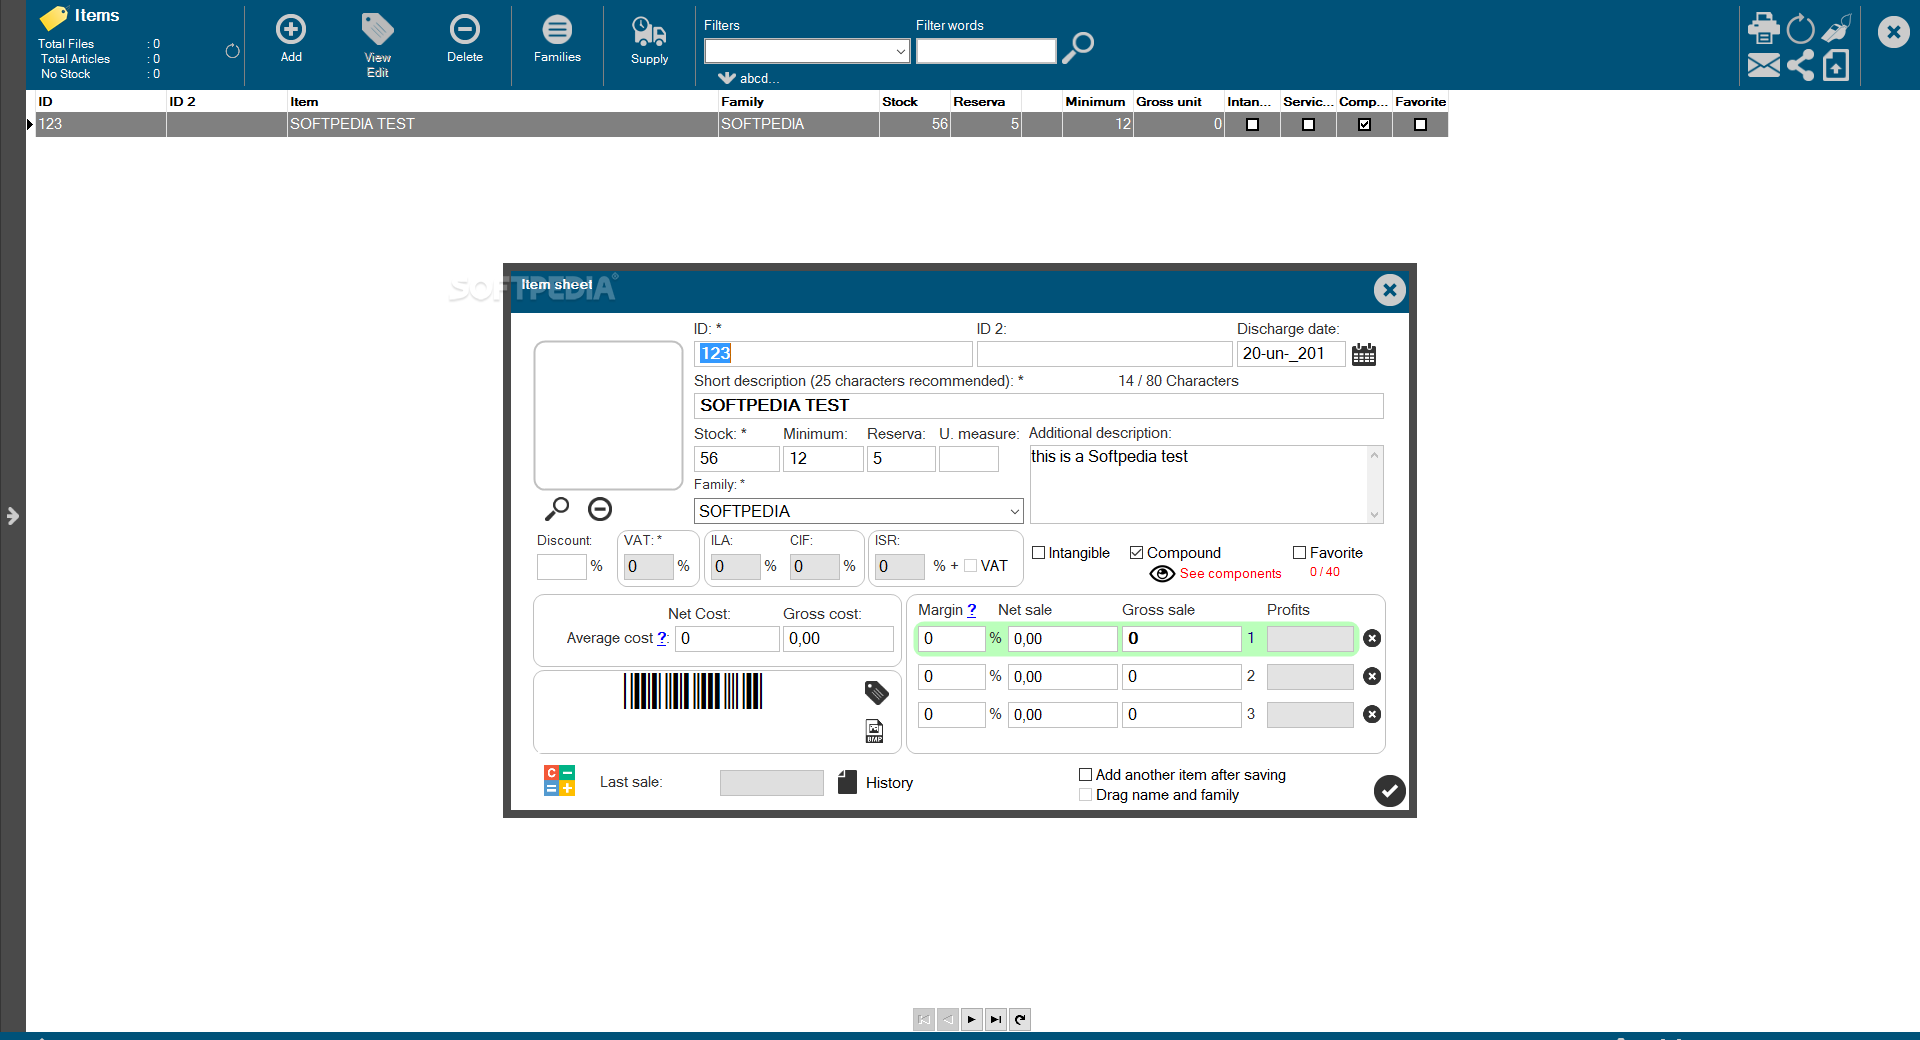Add a new item with the Add button
The image size is (1920, 1040).
(x=291, y=38)
